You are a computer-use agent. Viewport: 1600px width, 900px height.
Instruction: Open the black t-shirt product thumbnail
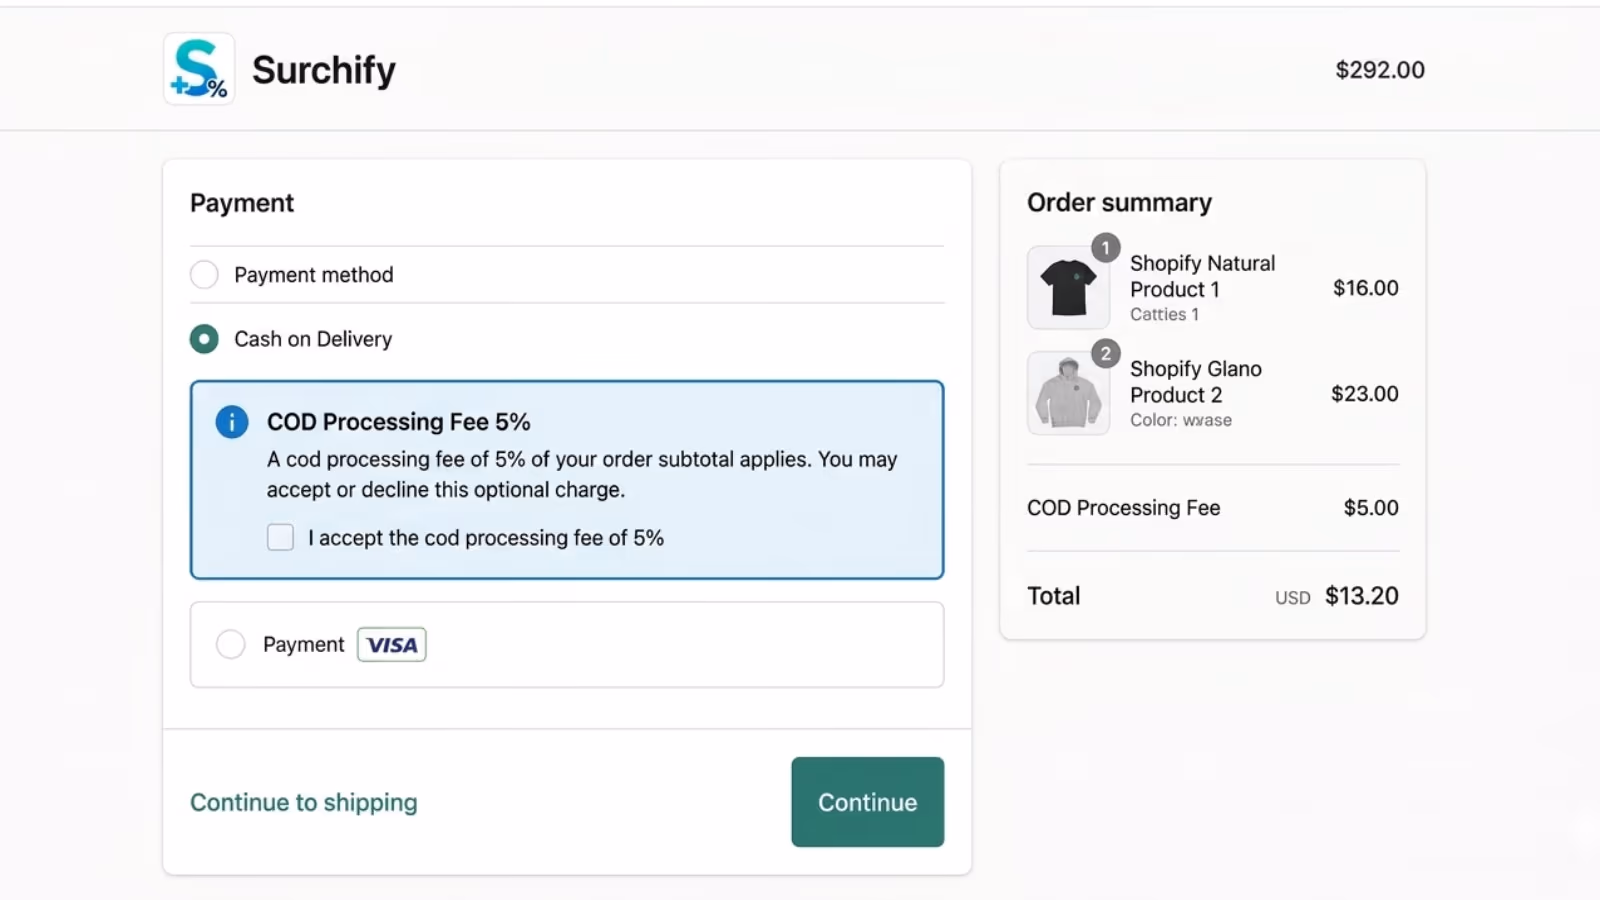tap(1068, 288)
